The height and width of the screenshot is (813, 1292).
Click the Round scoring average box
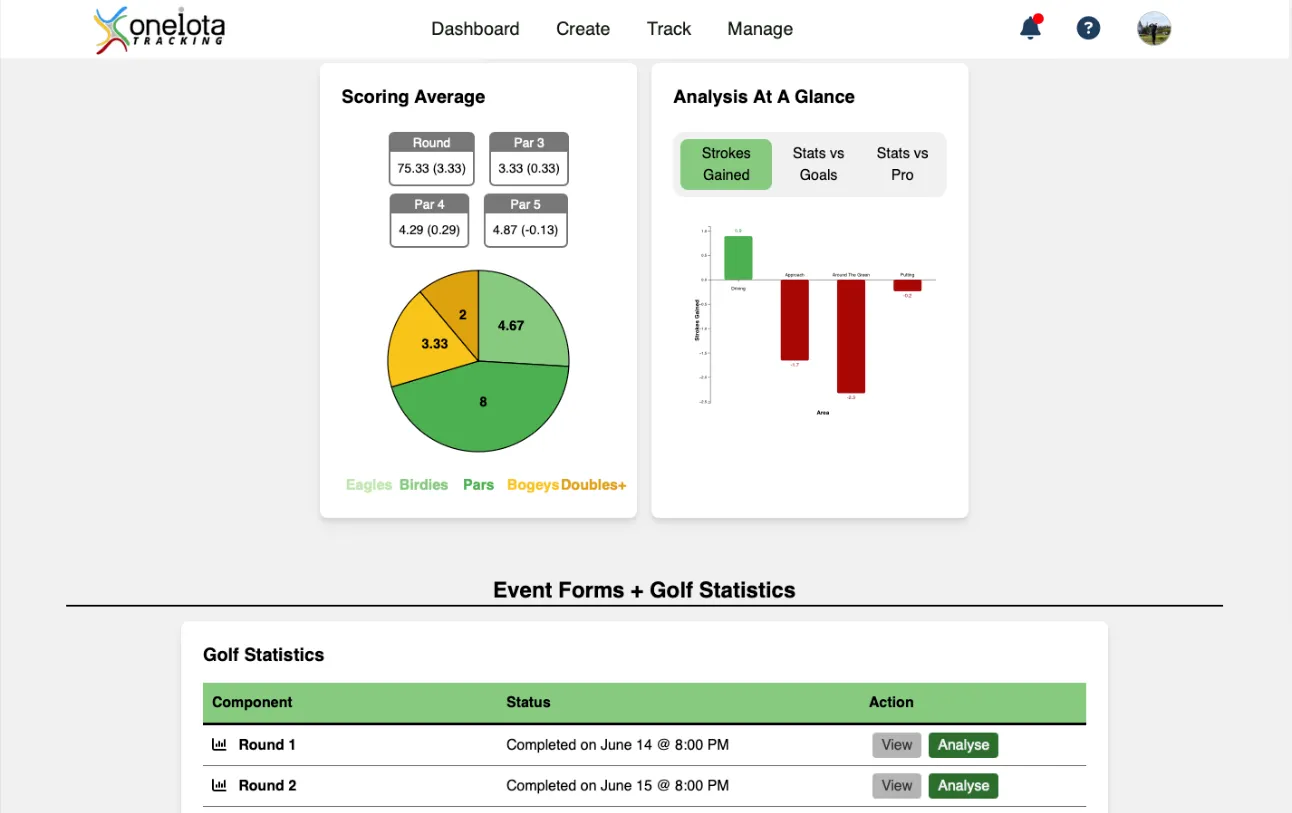pos(431,159)
